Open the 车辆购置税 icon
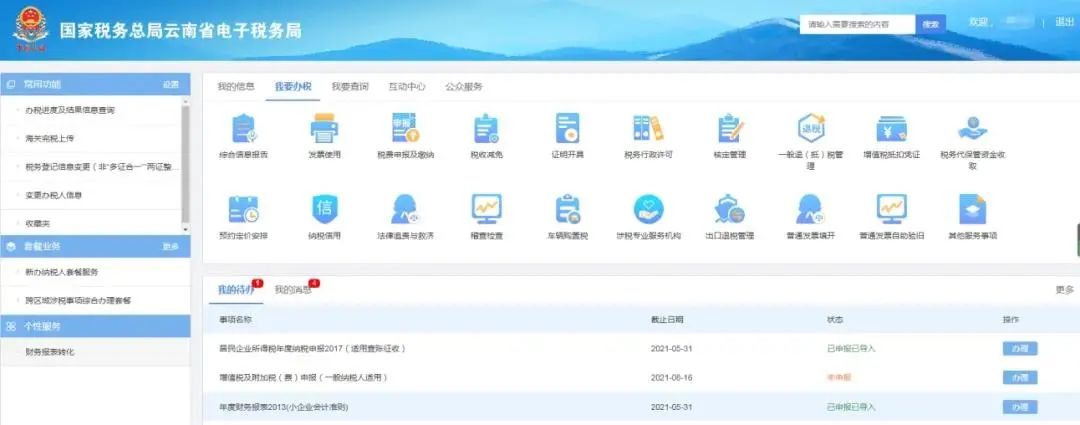1080x425 pixels. coord(568,209)
